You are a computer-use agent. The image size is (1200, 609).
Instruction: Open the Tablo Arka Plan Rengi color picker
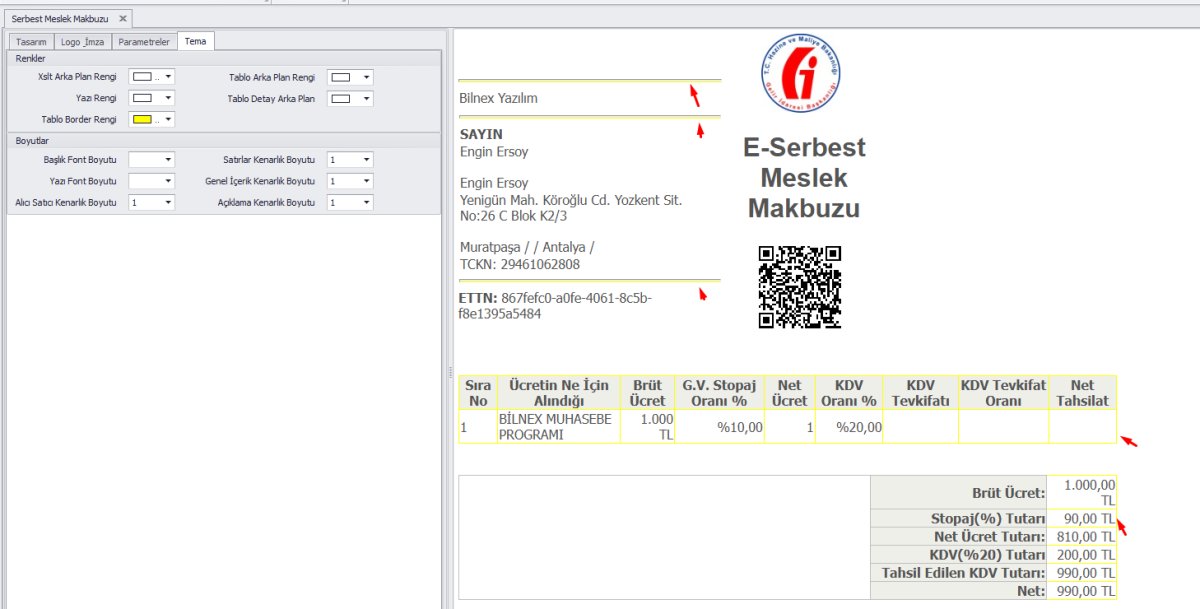pyautogui.click(x=350, y=76)
